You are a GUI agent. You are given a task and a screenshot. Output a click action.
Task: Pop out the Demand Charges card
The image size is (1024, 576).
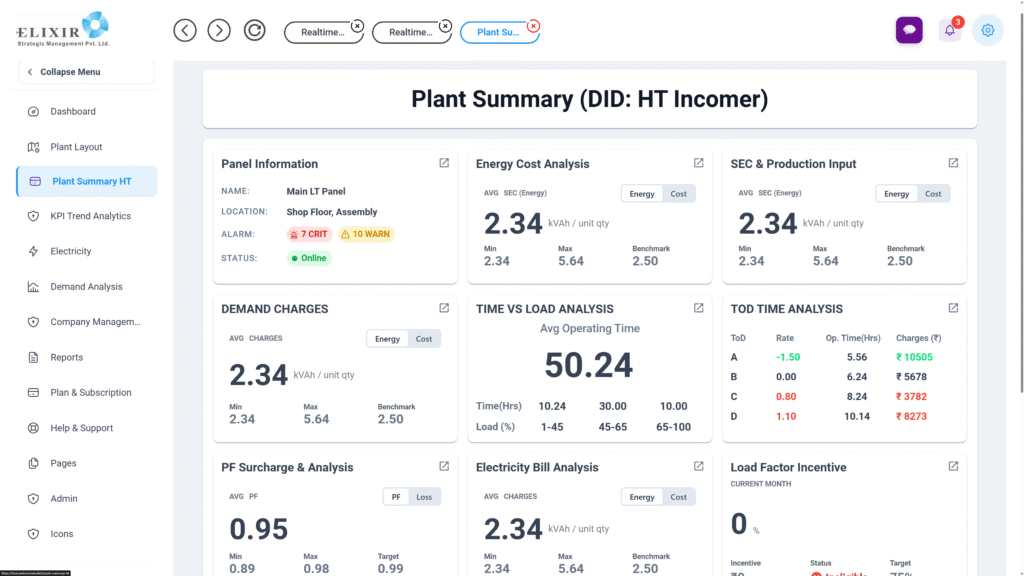point(444,308)
